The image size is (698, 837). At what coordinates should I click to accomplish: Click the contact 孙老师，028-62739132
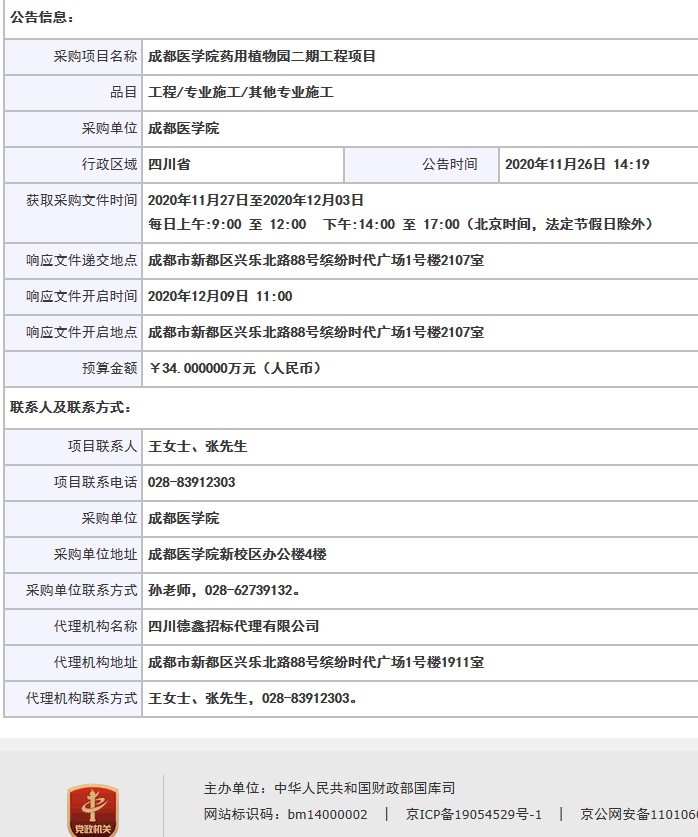(224, 590)
